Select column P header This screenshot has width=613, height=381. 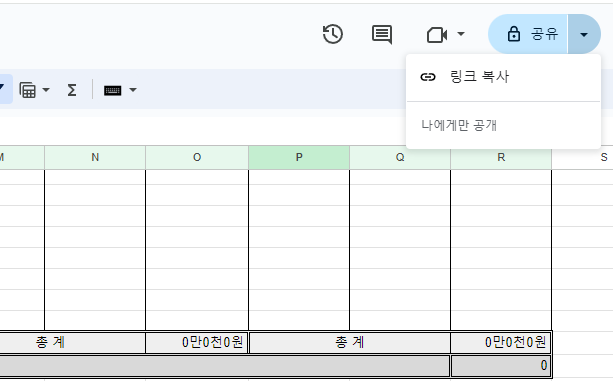(299, 157)
